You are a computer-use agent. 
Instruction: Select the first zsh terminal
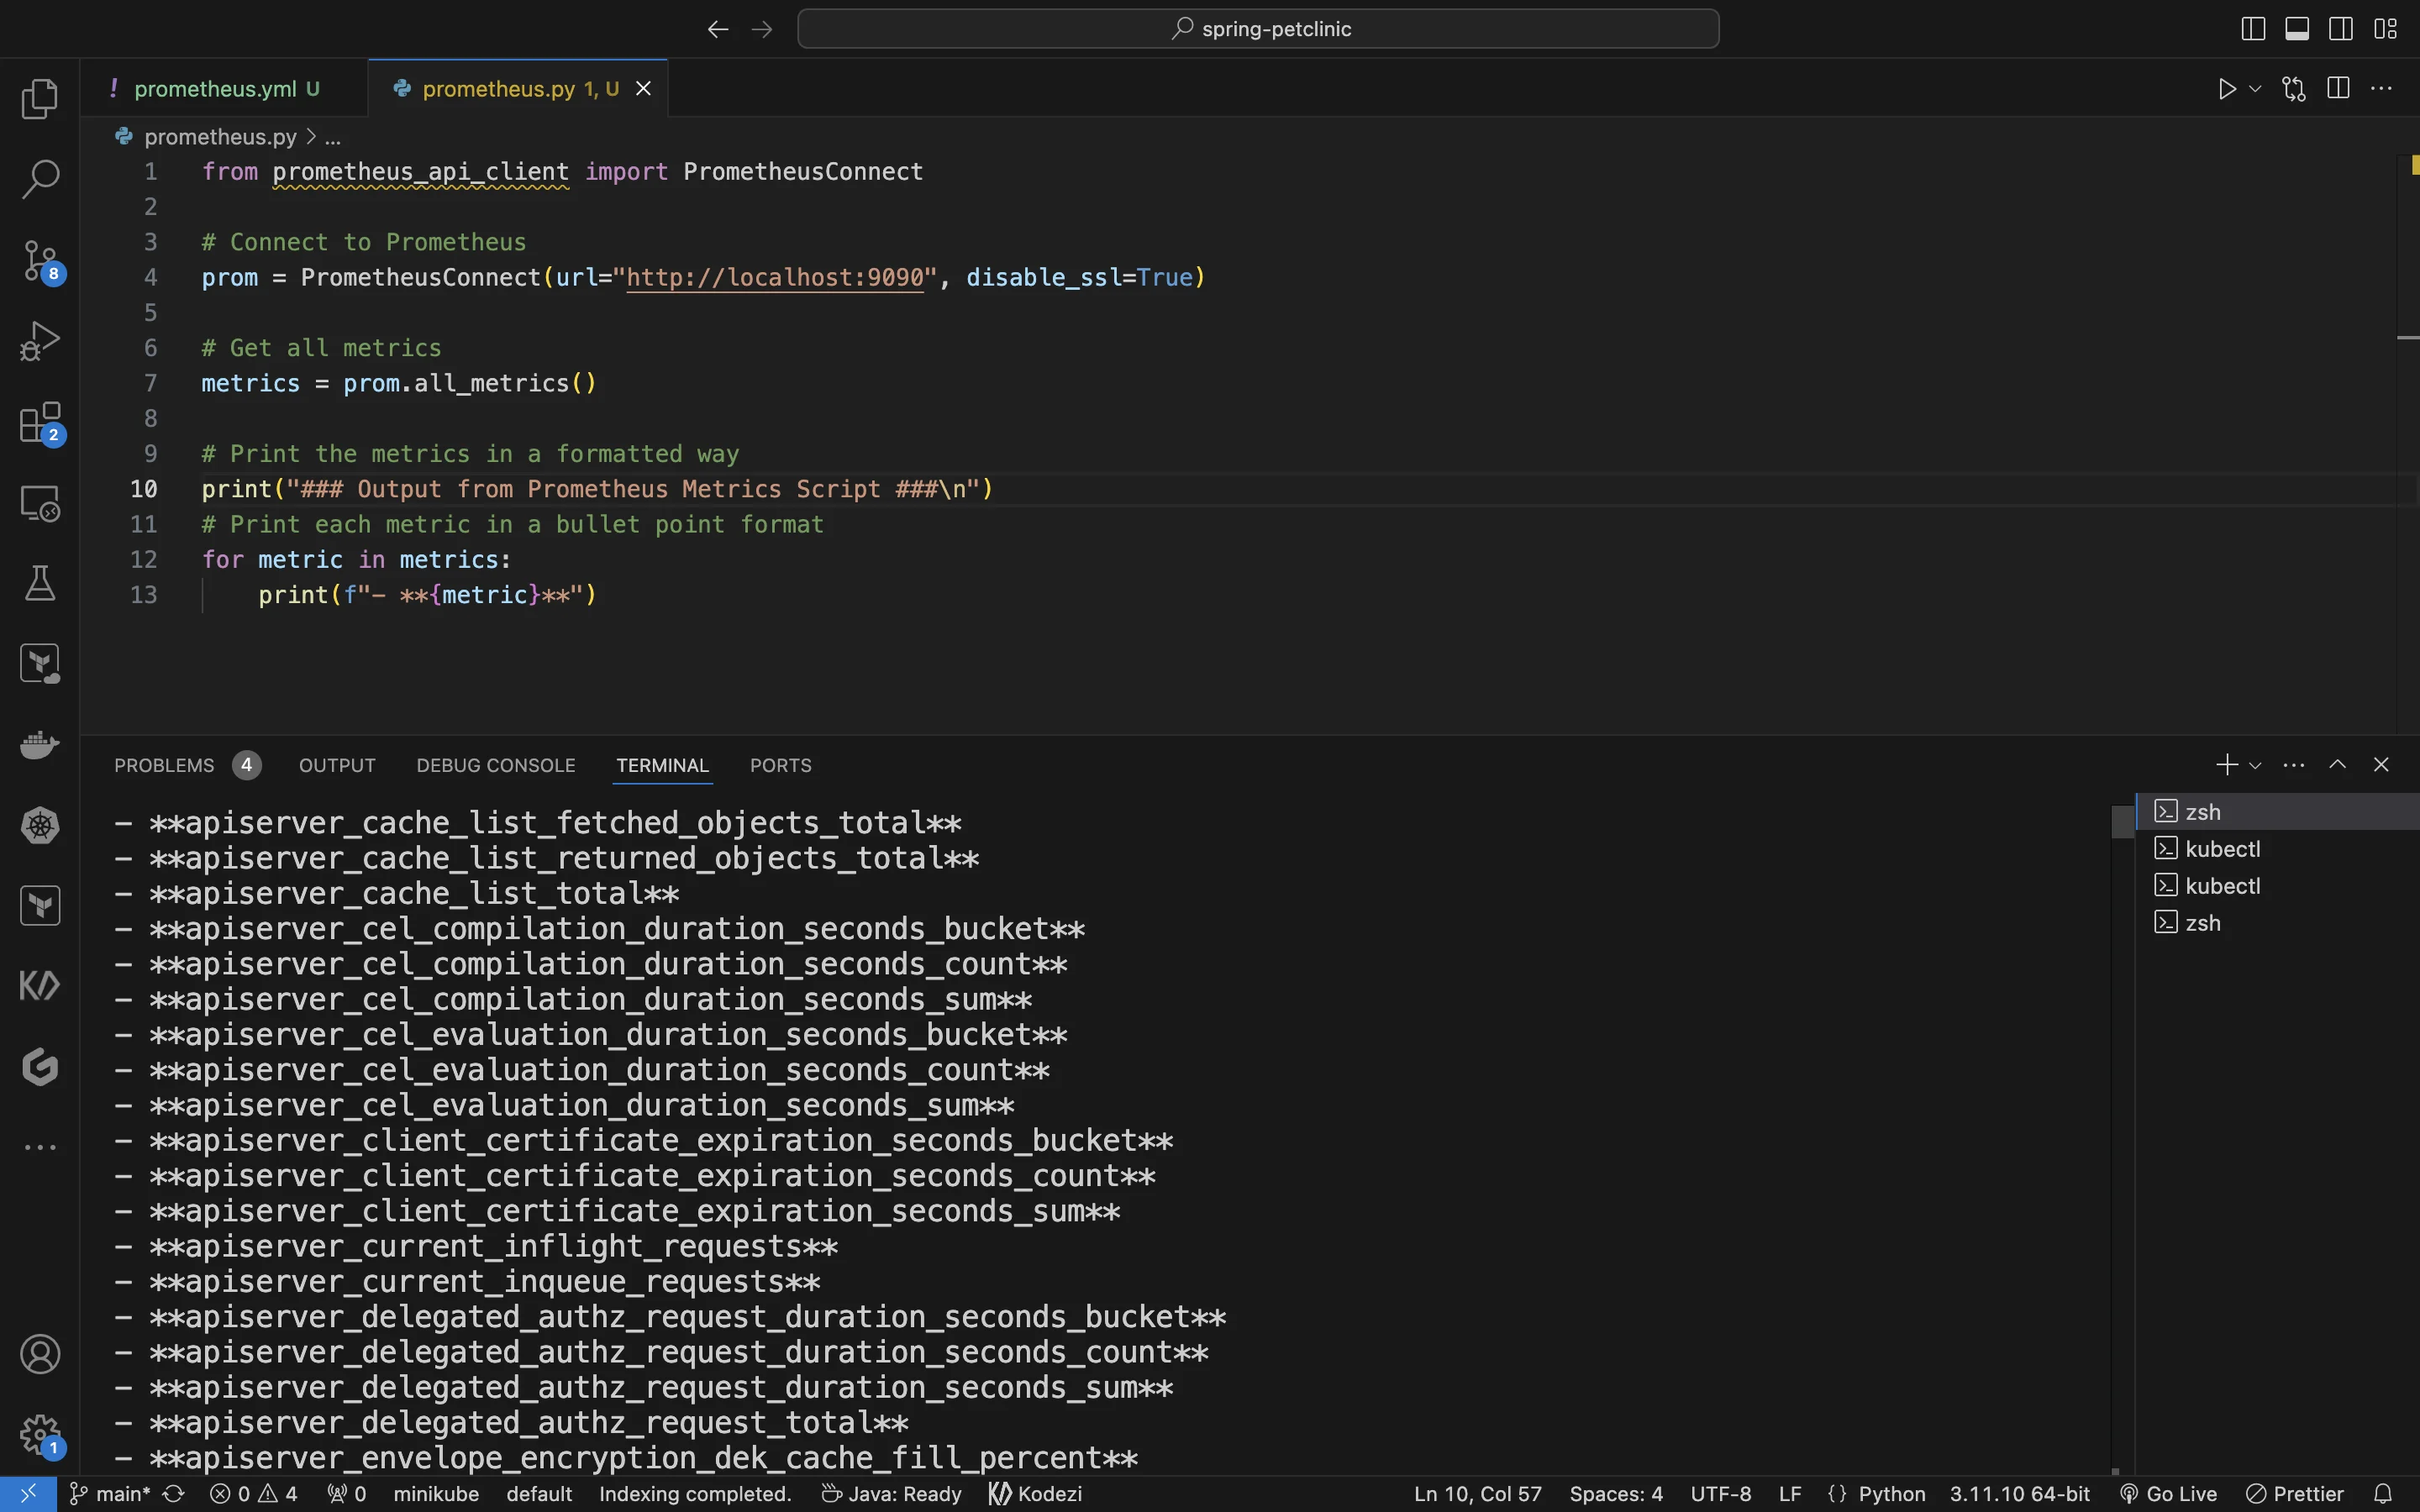click(x=2277, y=812)
